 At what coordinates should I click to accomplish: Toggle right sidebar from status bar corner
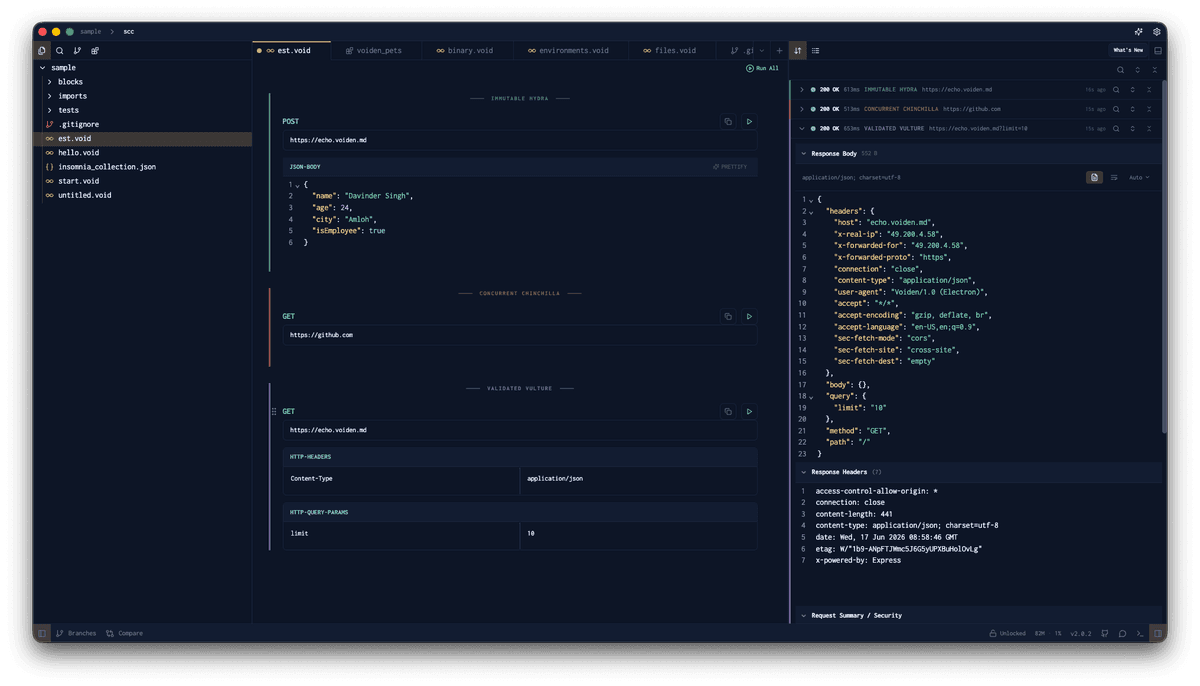coord(1158,633)
